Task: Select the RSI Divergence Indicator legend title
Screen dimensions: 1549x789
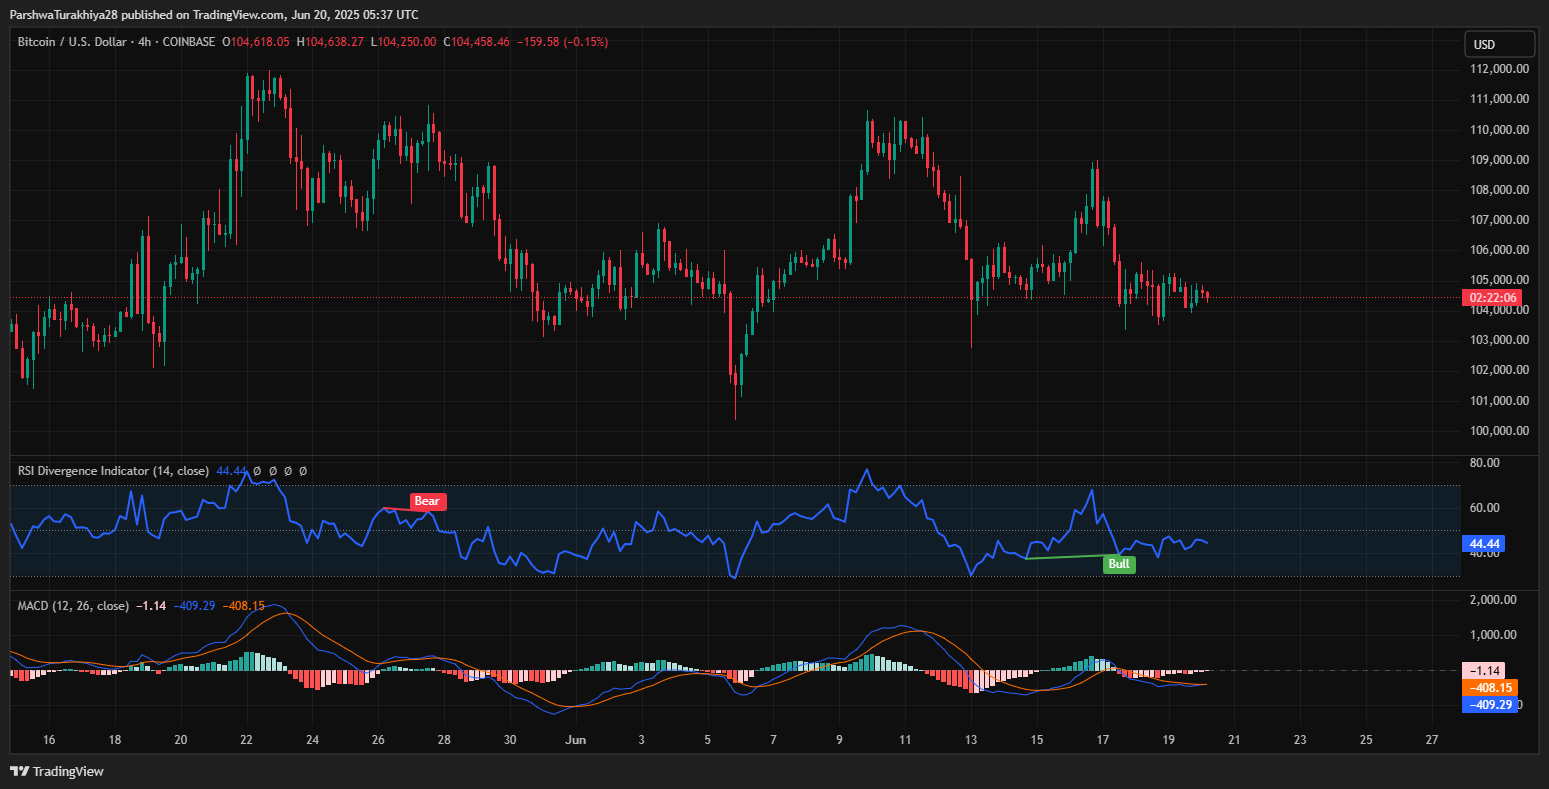Action: click(113, 471)
